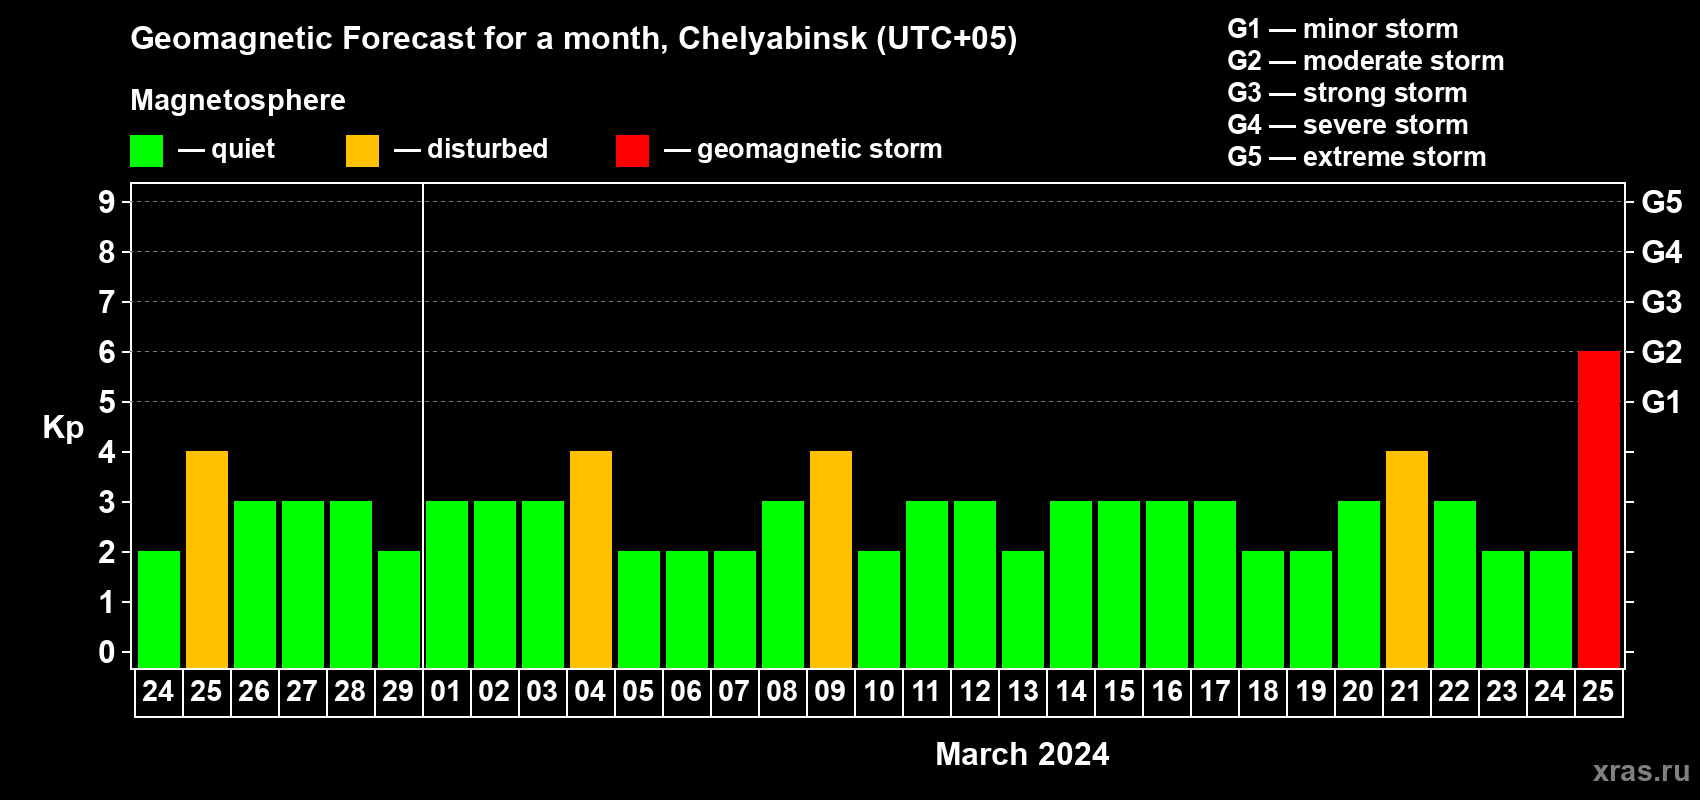Click the date label 25 under the red bar
The width and height of the screenshot is (1700, 800).
1598,692
